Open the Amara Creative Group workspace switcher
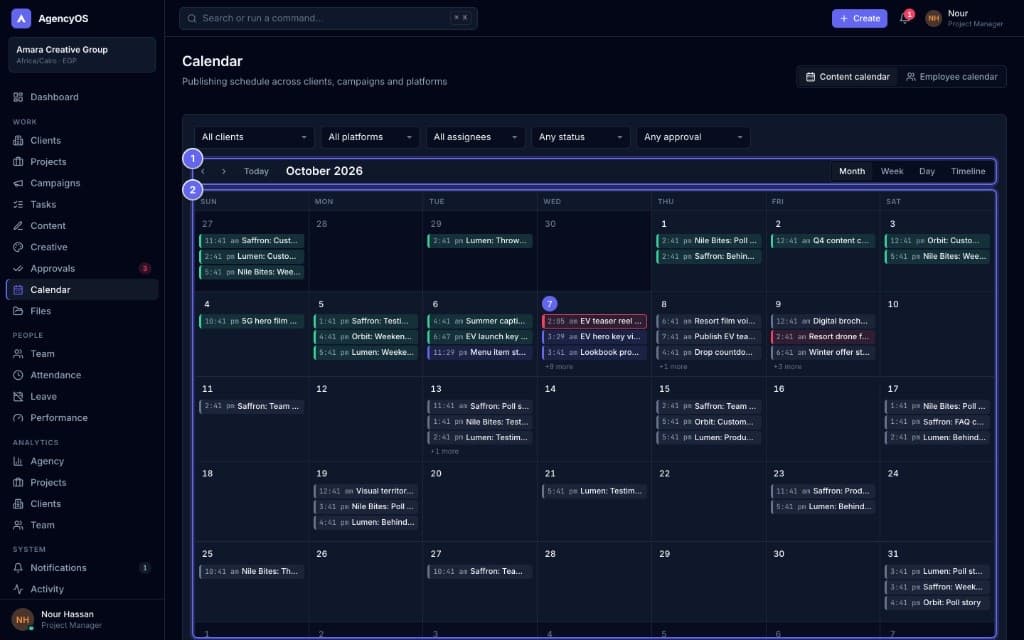This screenshot has width=1024, height=640. click(82, 54)
